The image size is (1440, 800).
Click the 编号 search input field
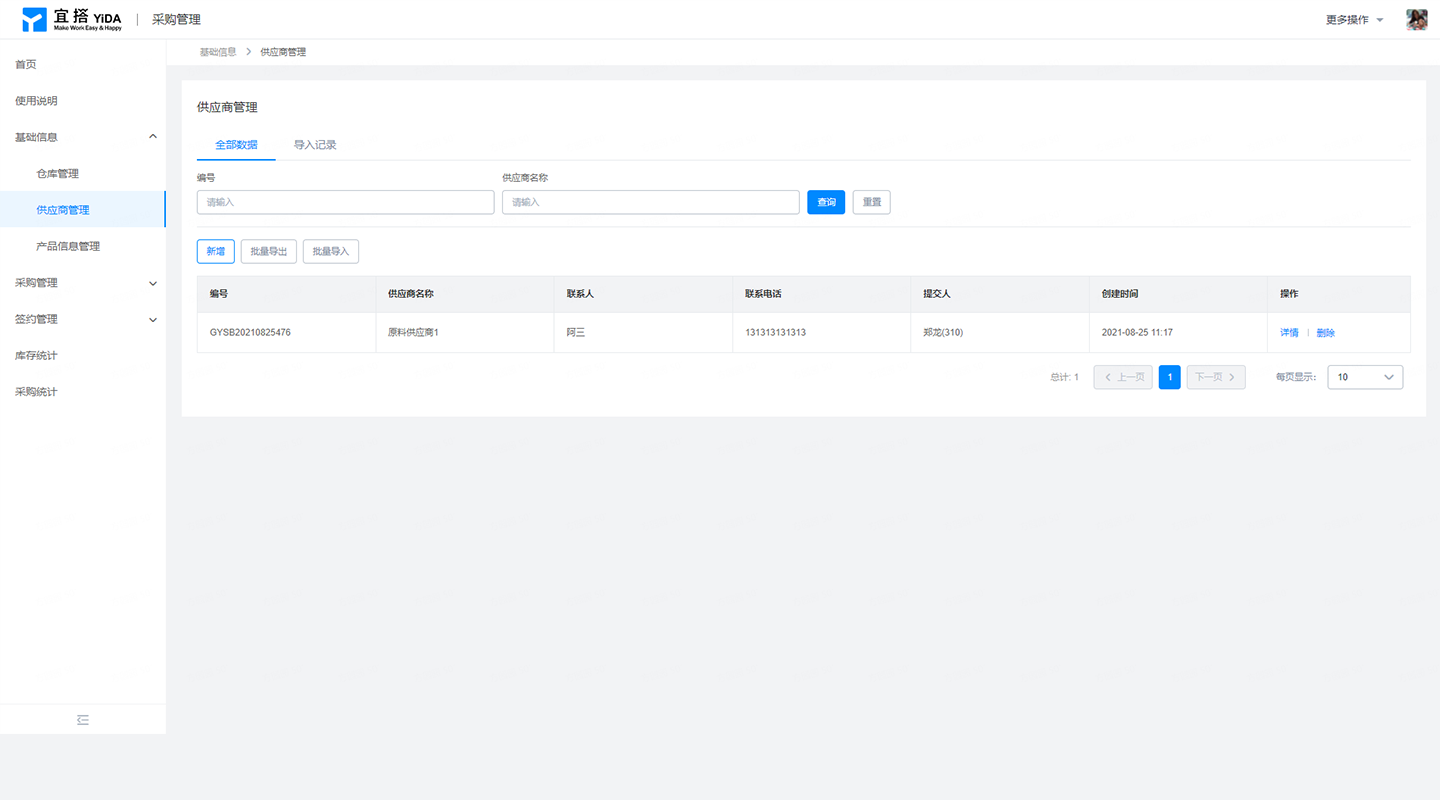pos(346,202)
